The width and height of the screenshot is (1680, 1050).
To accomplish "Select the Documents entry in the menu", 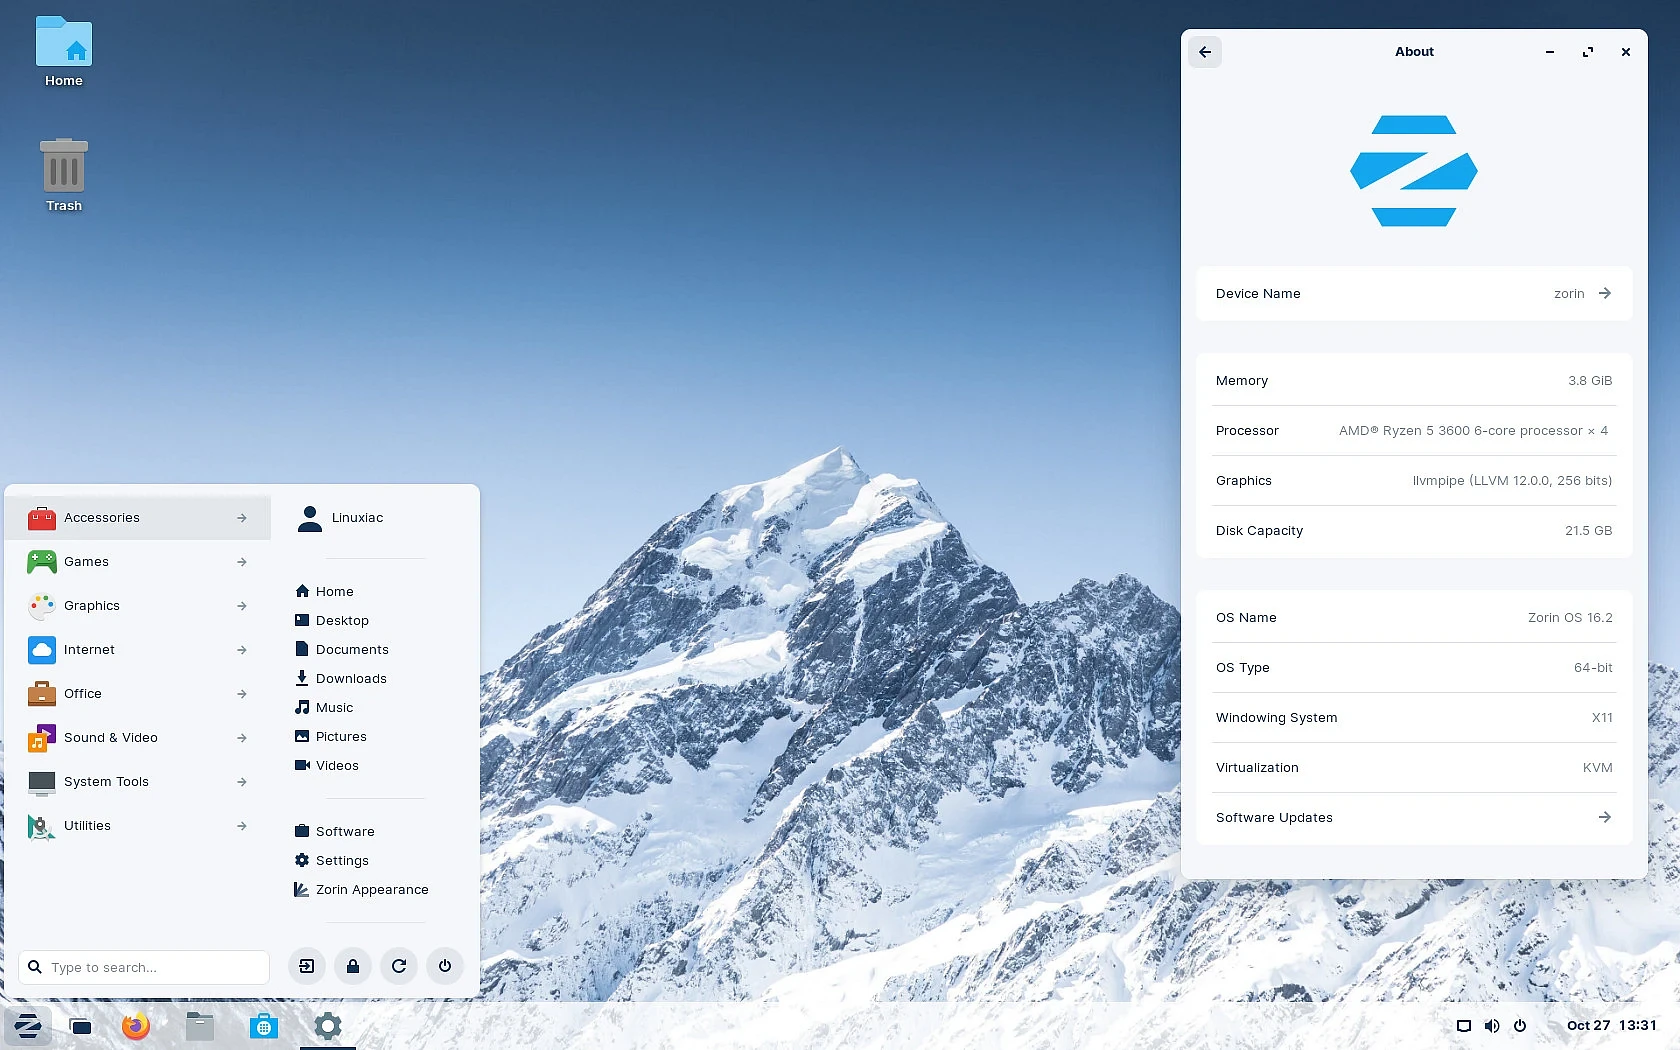I will pos(350,649).
